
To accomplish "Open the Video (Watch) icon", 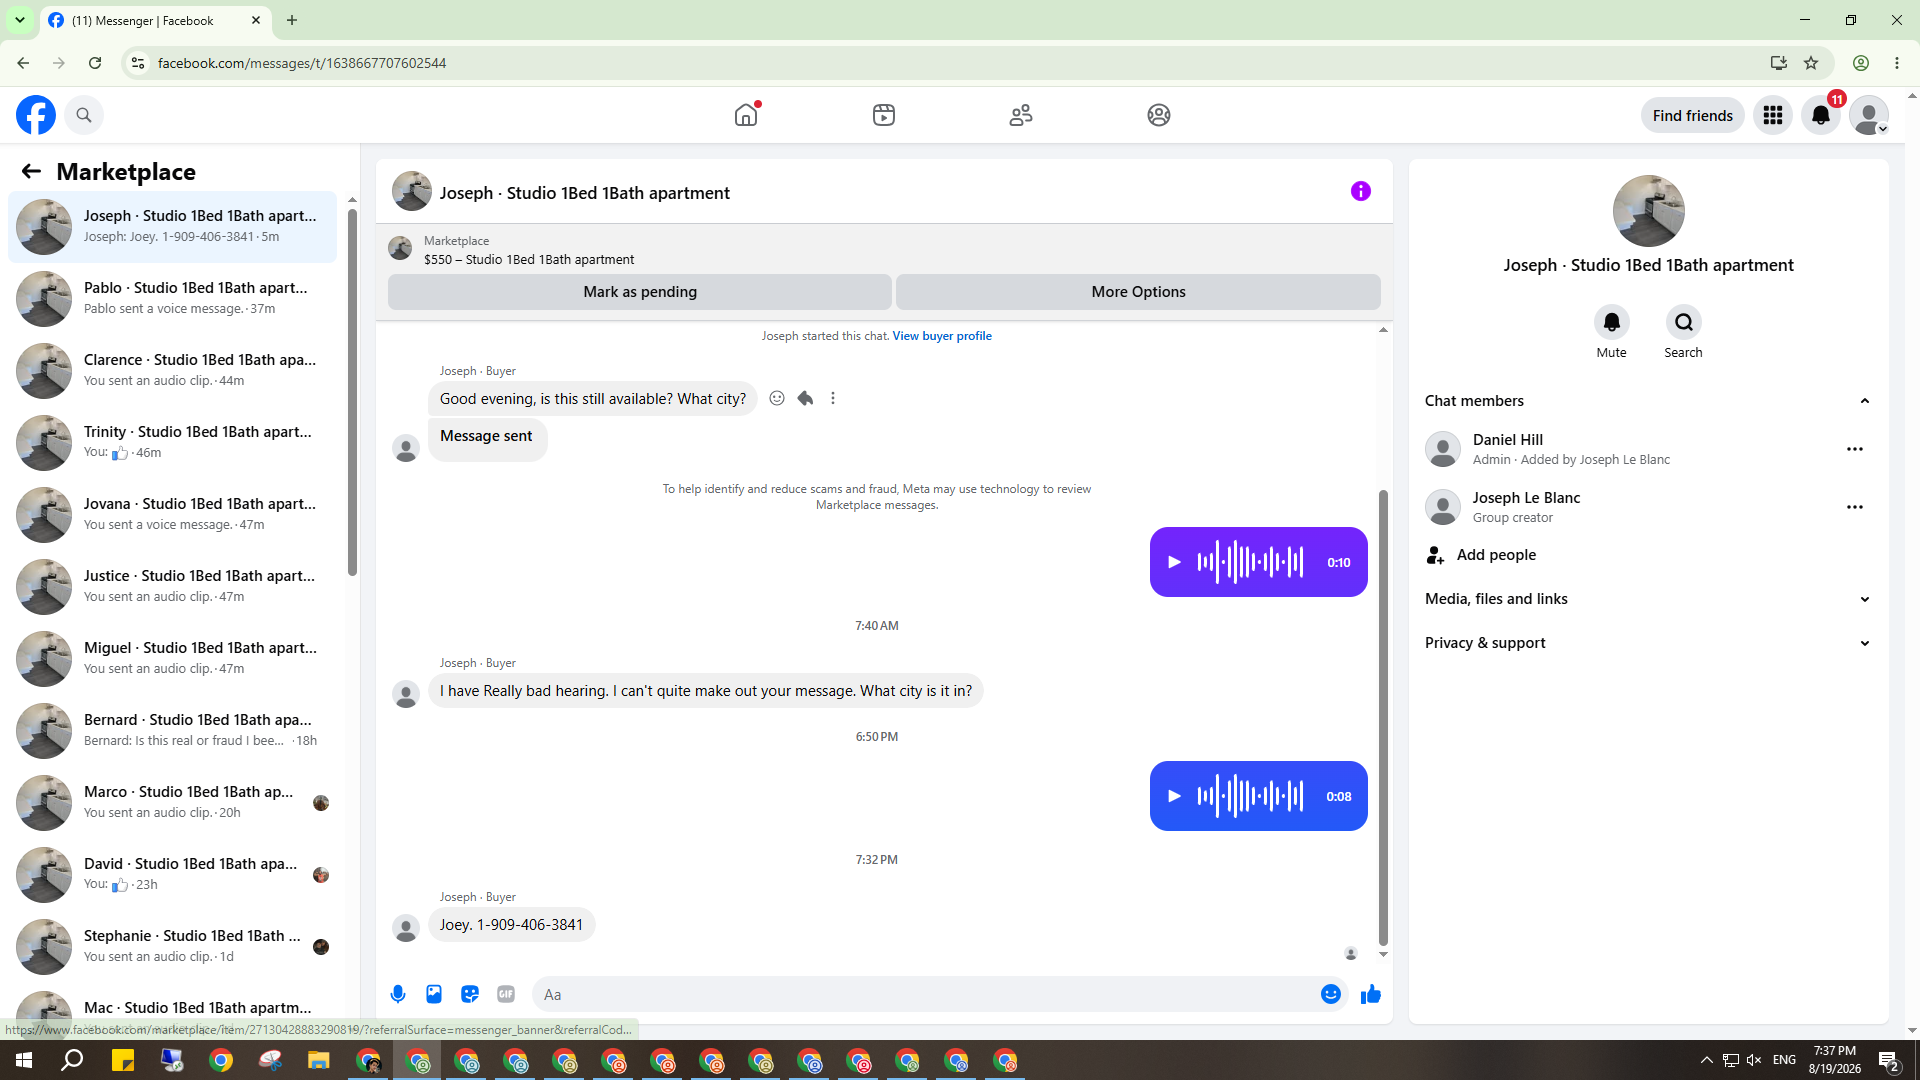I will pyautogui.click(x=884, y=115).
